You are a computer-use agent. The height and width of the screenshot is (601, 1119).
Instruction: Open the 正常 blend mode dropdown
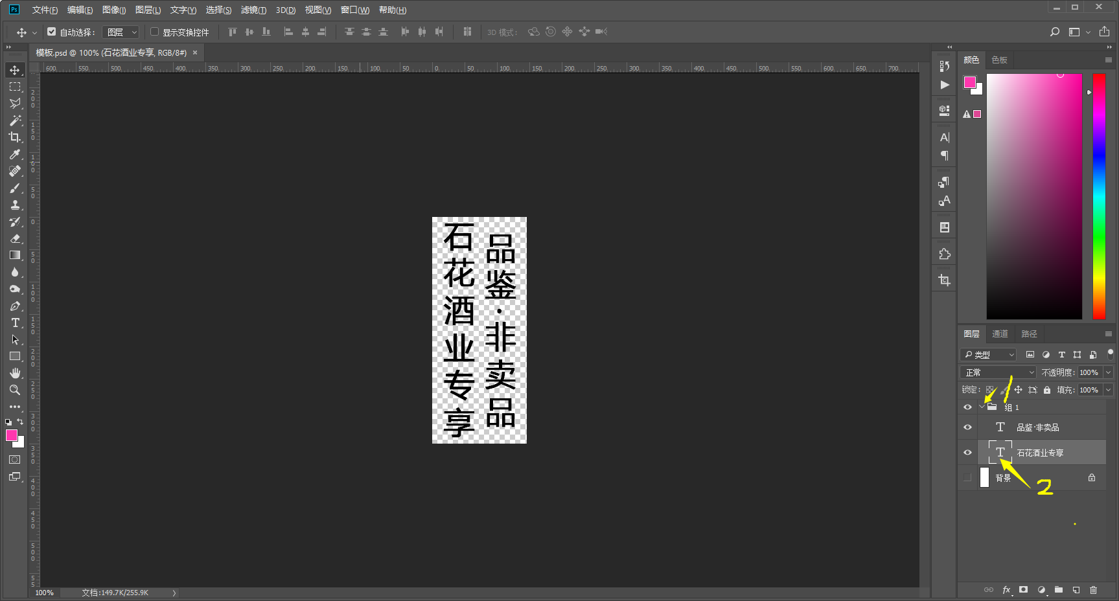[998, 373]
